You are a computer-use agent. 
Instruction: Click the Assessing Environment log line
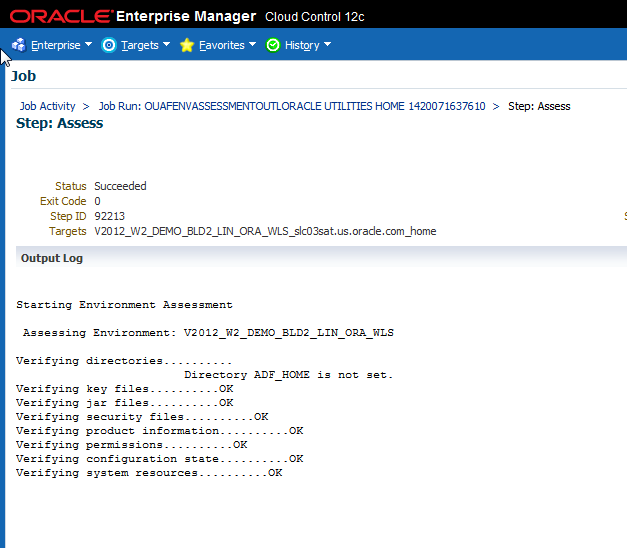(208, 333)
